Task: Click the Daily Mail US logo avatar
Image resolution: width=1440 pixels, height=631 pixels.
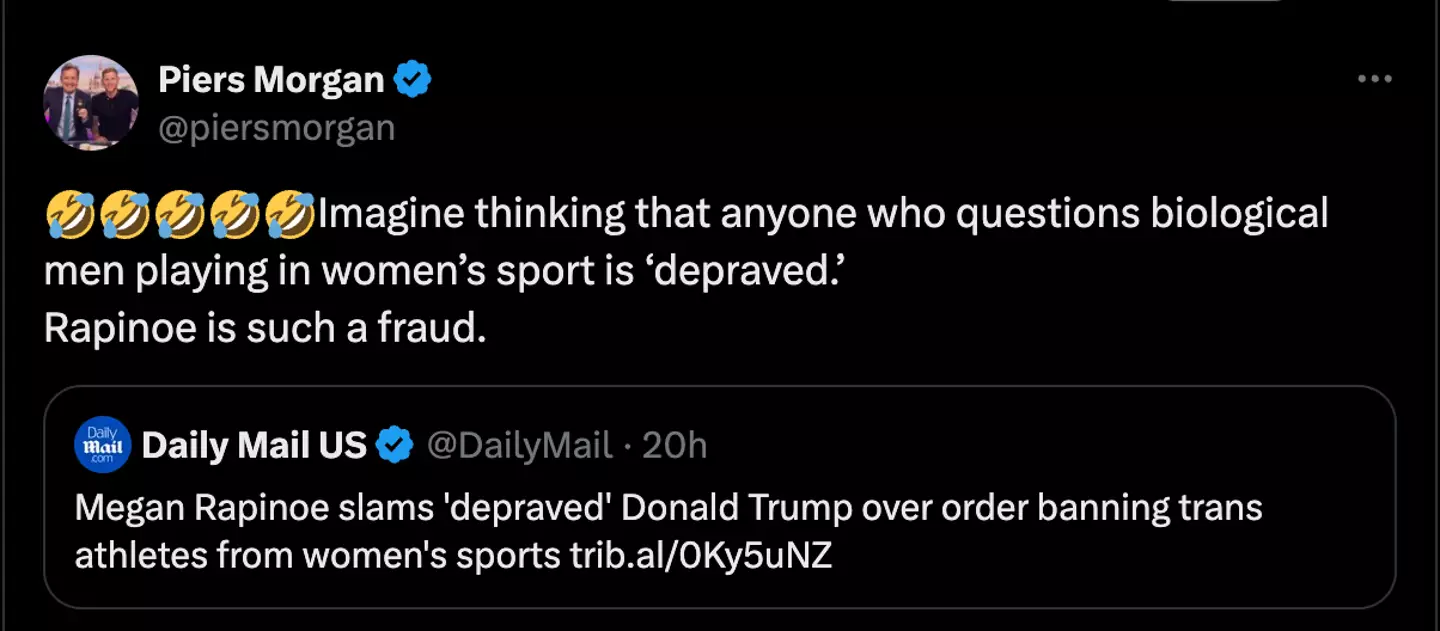Action: click(100, 445)
